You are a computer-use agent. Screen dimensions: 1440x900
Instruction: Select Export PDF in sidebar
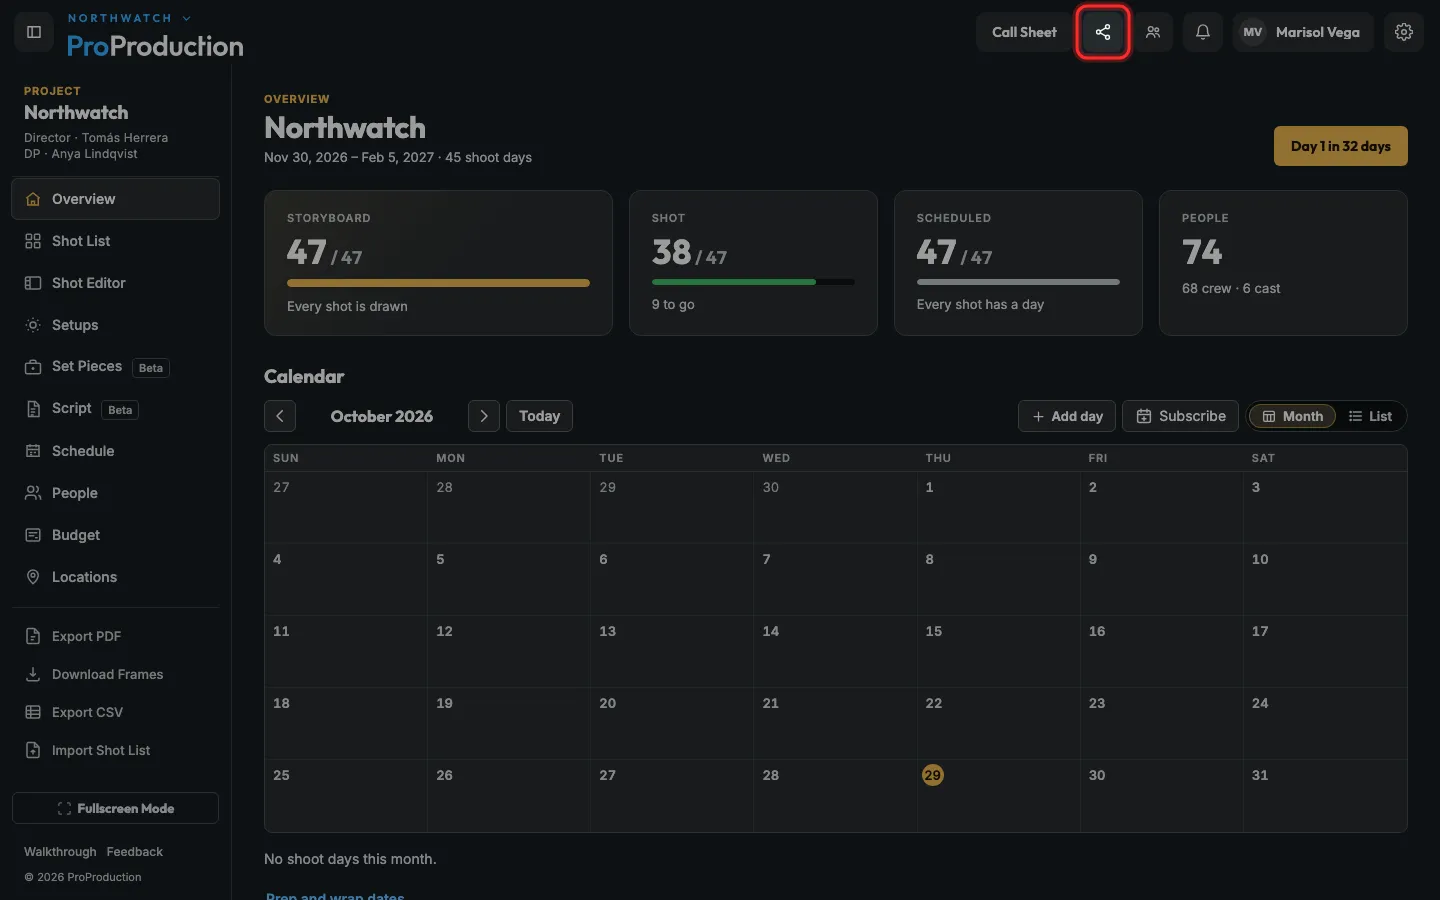pos(115,636)
